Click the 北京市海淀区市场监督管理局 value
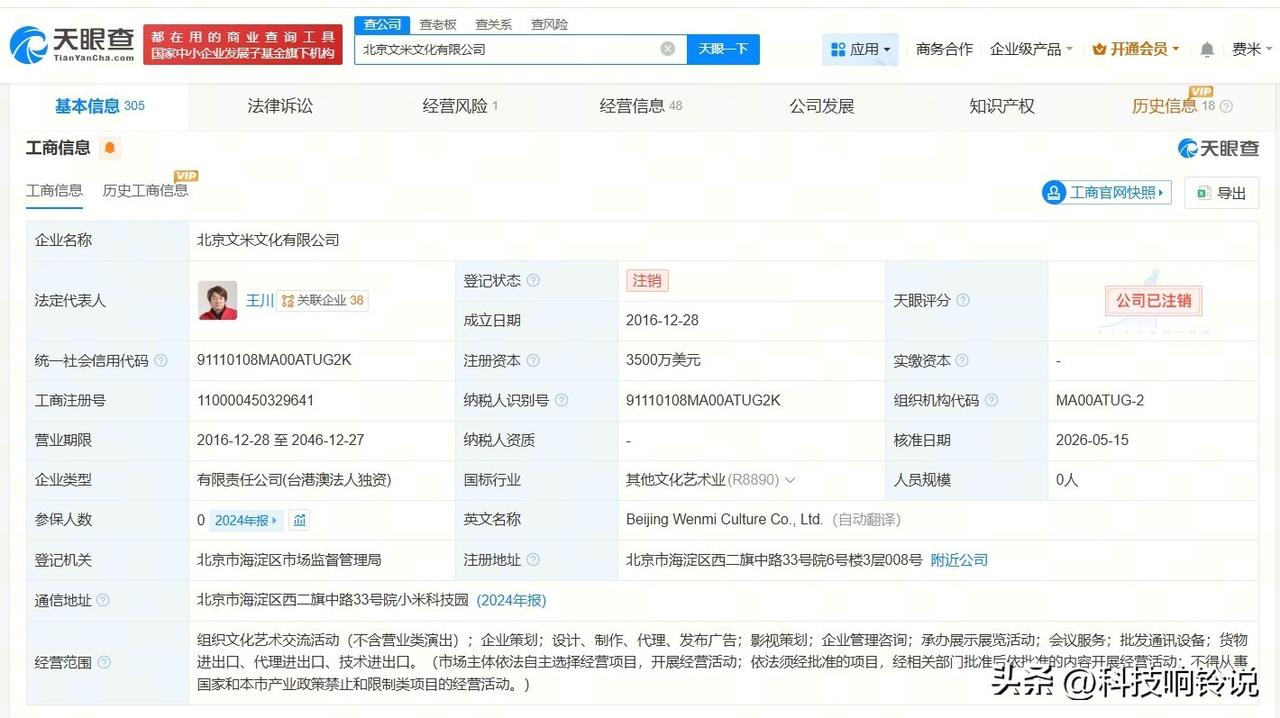 [289, 560]
